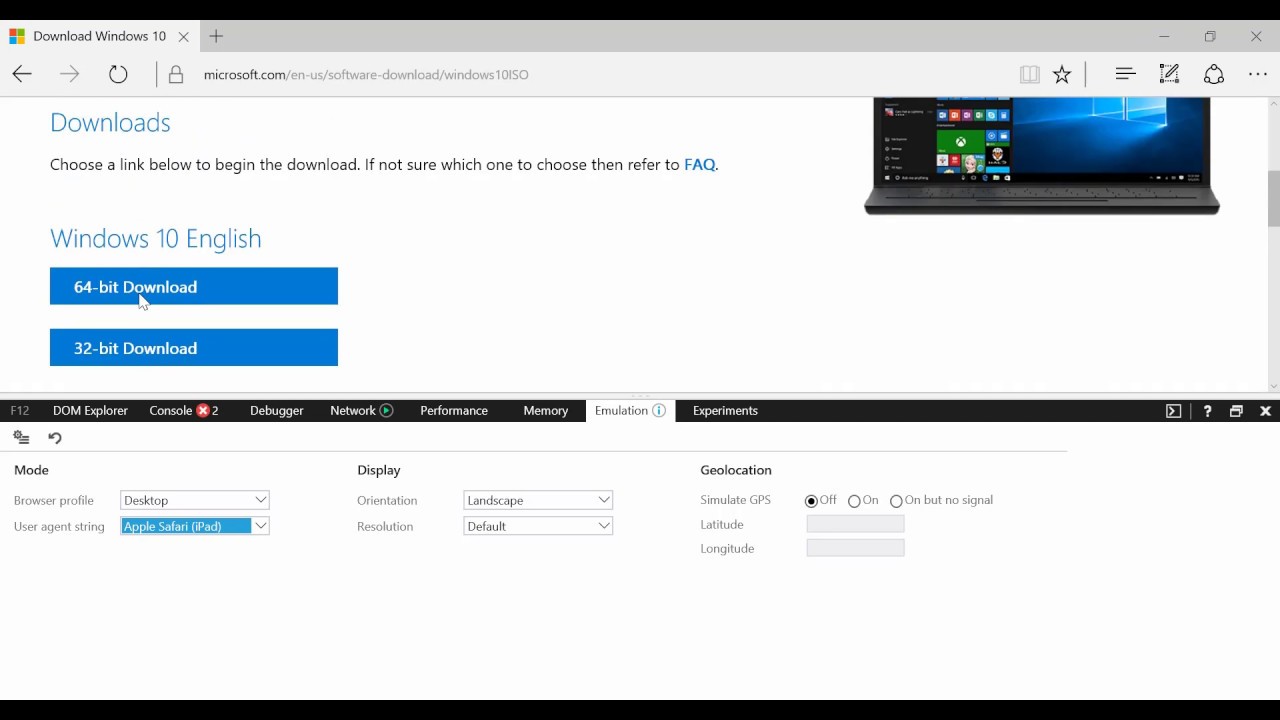Toggle the F12 console panel icon
1280x720 pixels.
coord(1174,411)
